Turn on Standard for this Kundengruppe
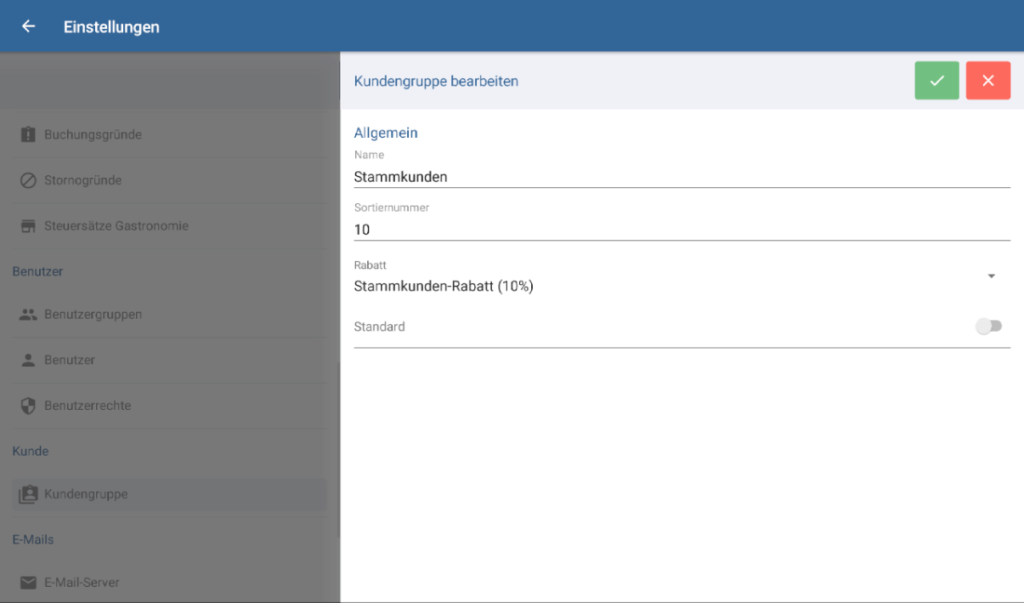1024x603 pixels. (989, 326)
